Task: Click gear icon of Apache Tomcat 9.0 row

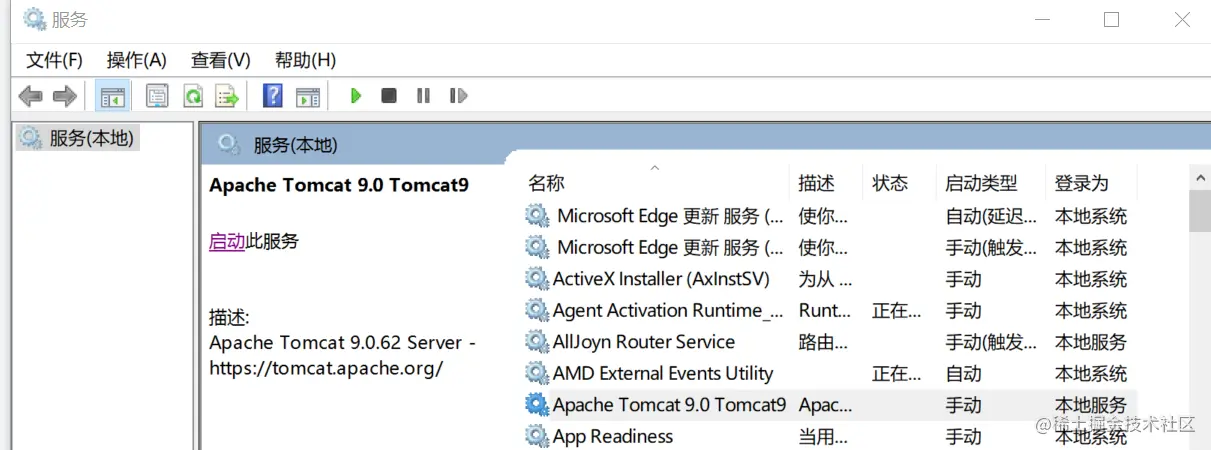Action: [537, 405]
